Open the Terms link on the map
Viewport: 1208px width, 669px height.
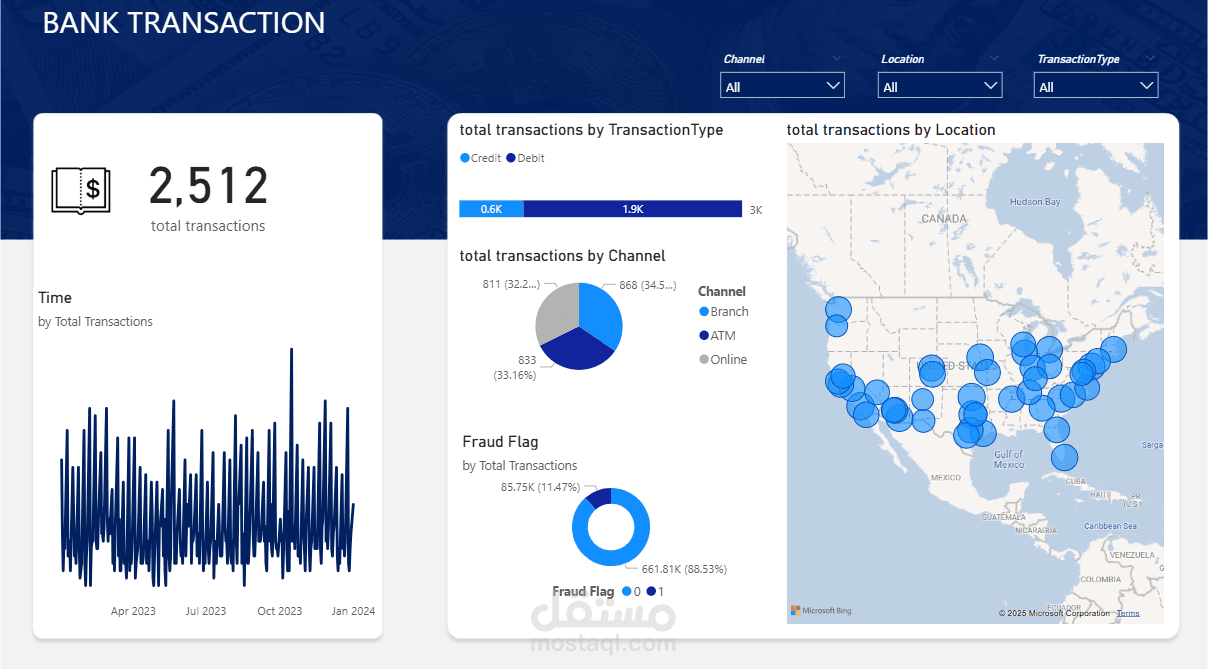pyautogui.click(x=1127, y=613)
